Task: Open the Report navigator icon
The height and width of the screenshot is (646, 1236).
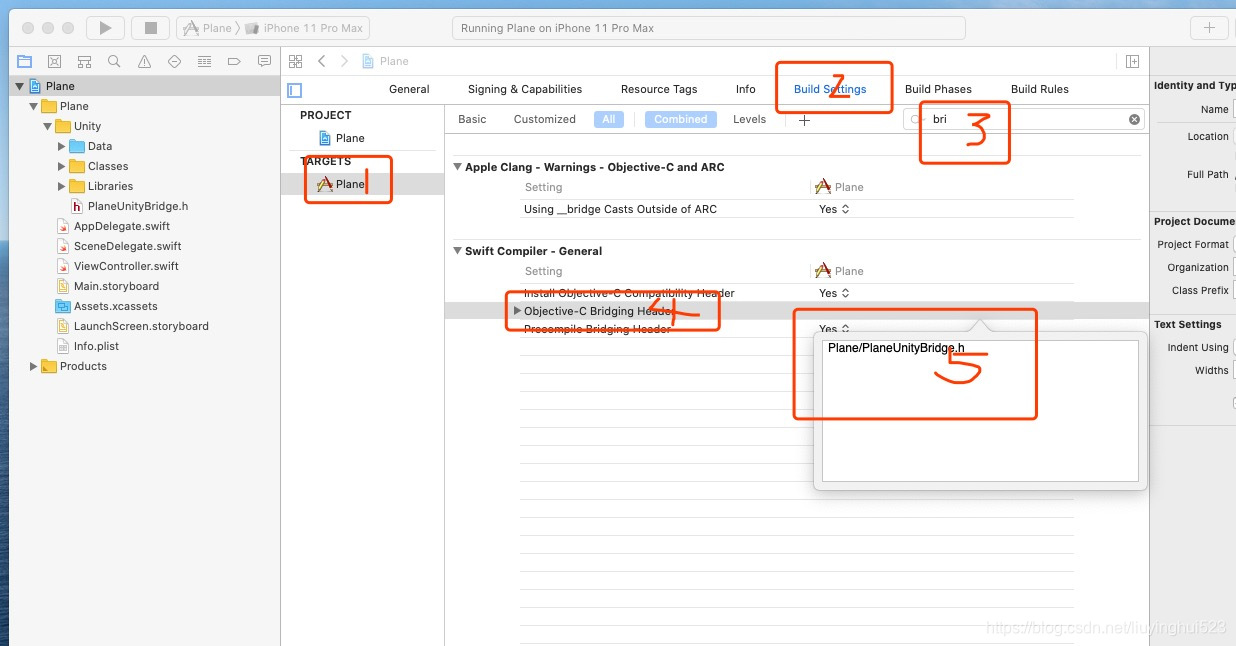Action: (x=264, y=61)
